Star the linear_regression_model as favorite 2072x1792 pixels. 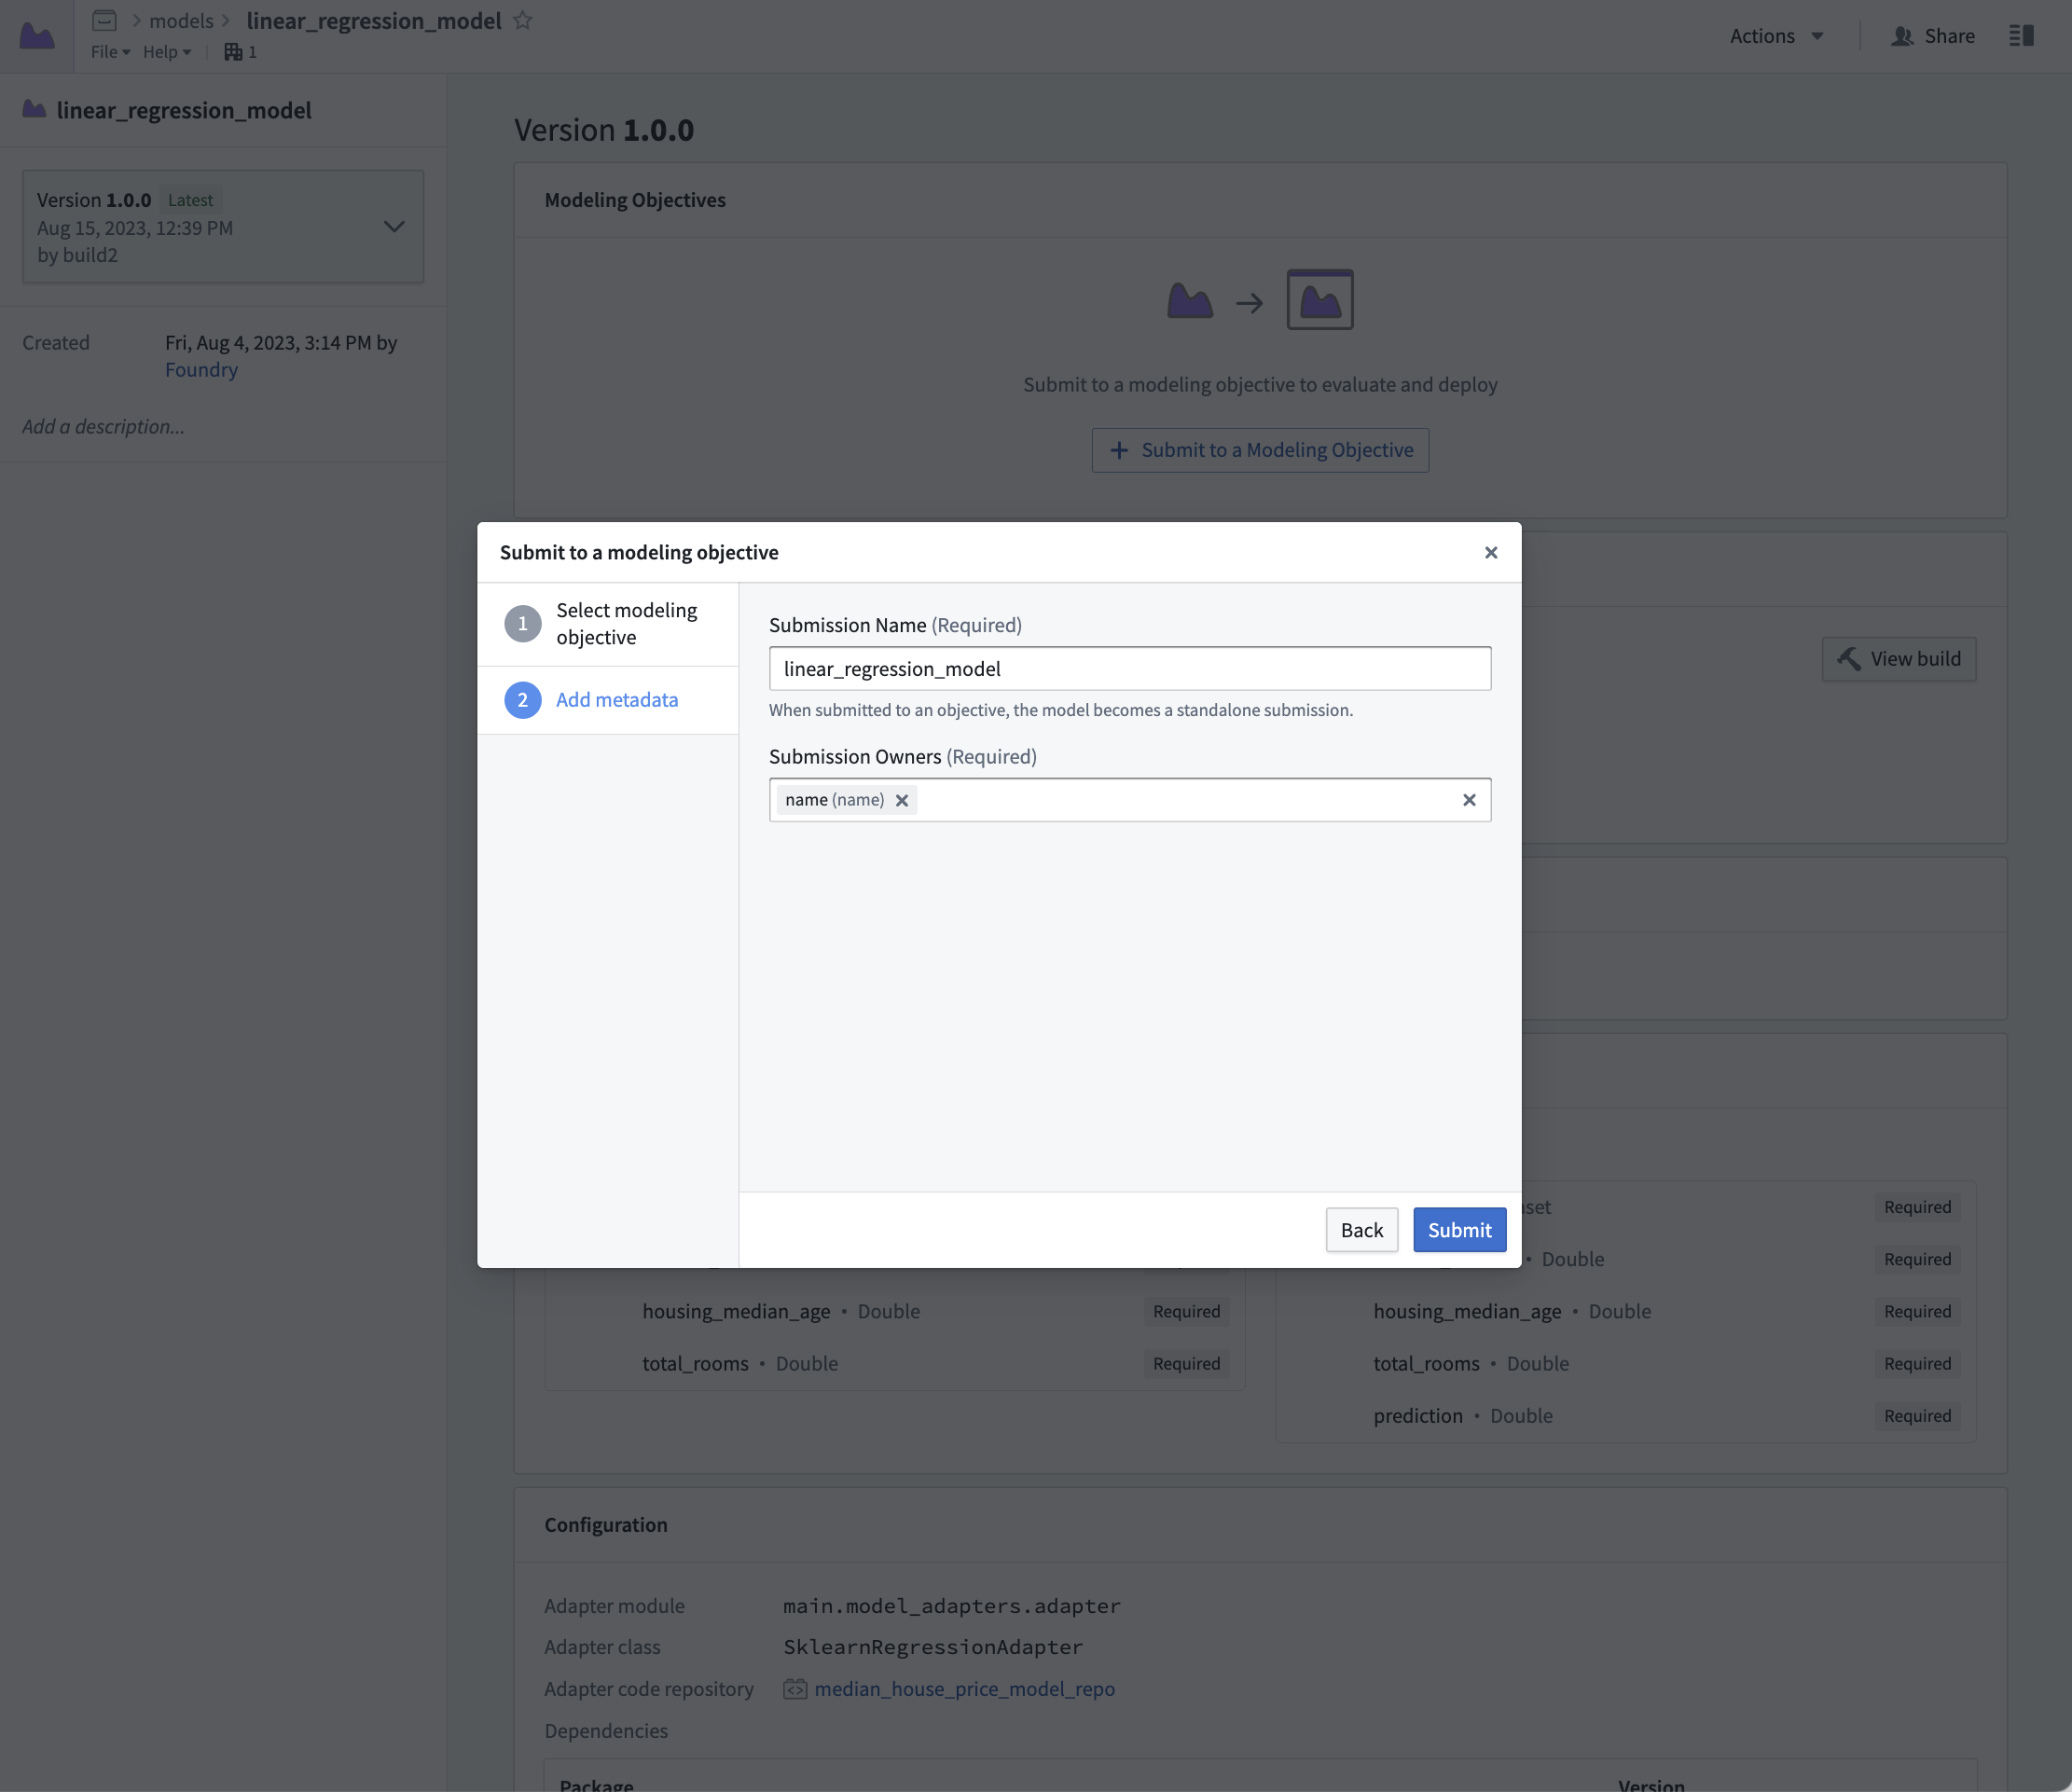[522, 20]
